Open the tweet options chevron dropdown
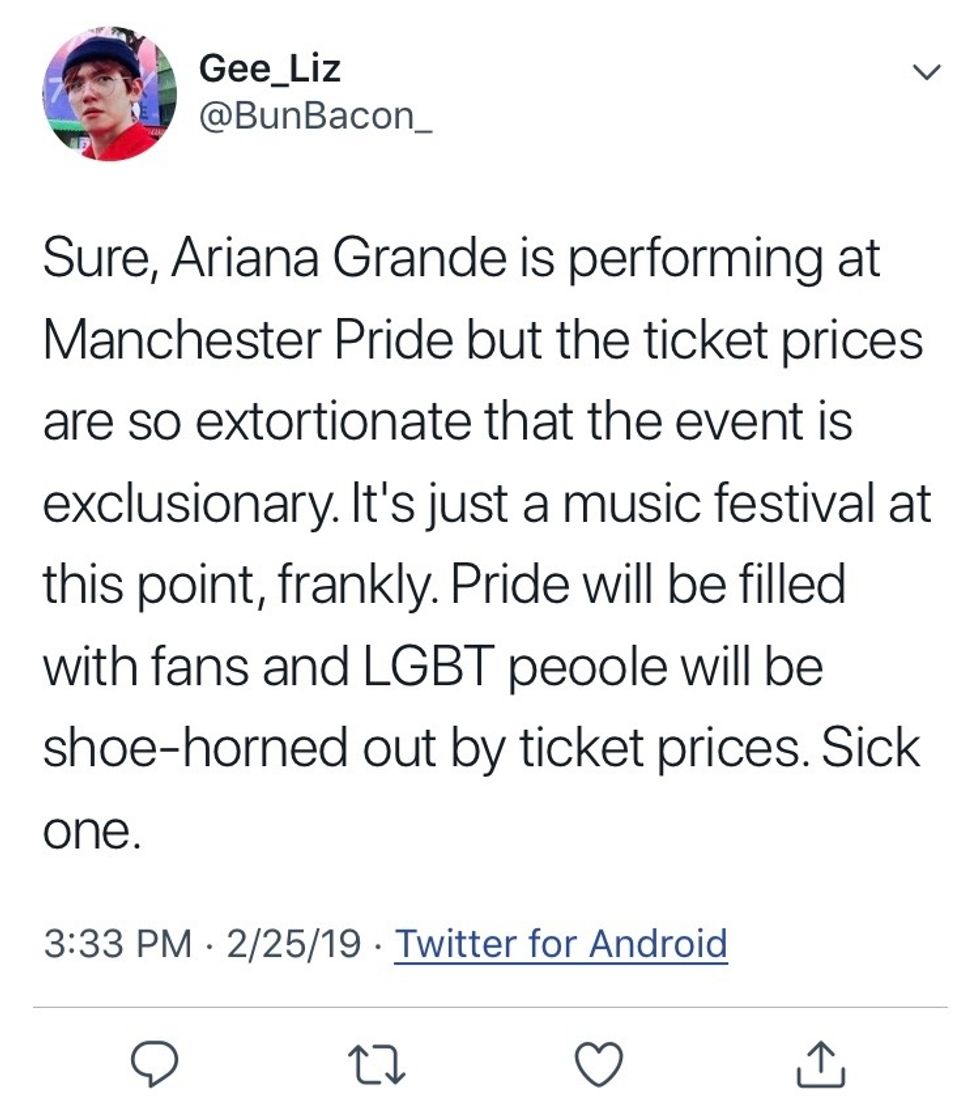This screenshot has width=980, height=1116. [928, 72]
